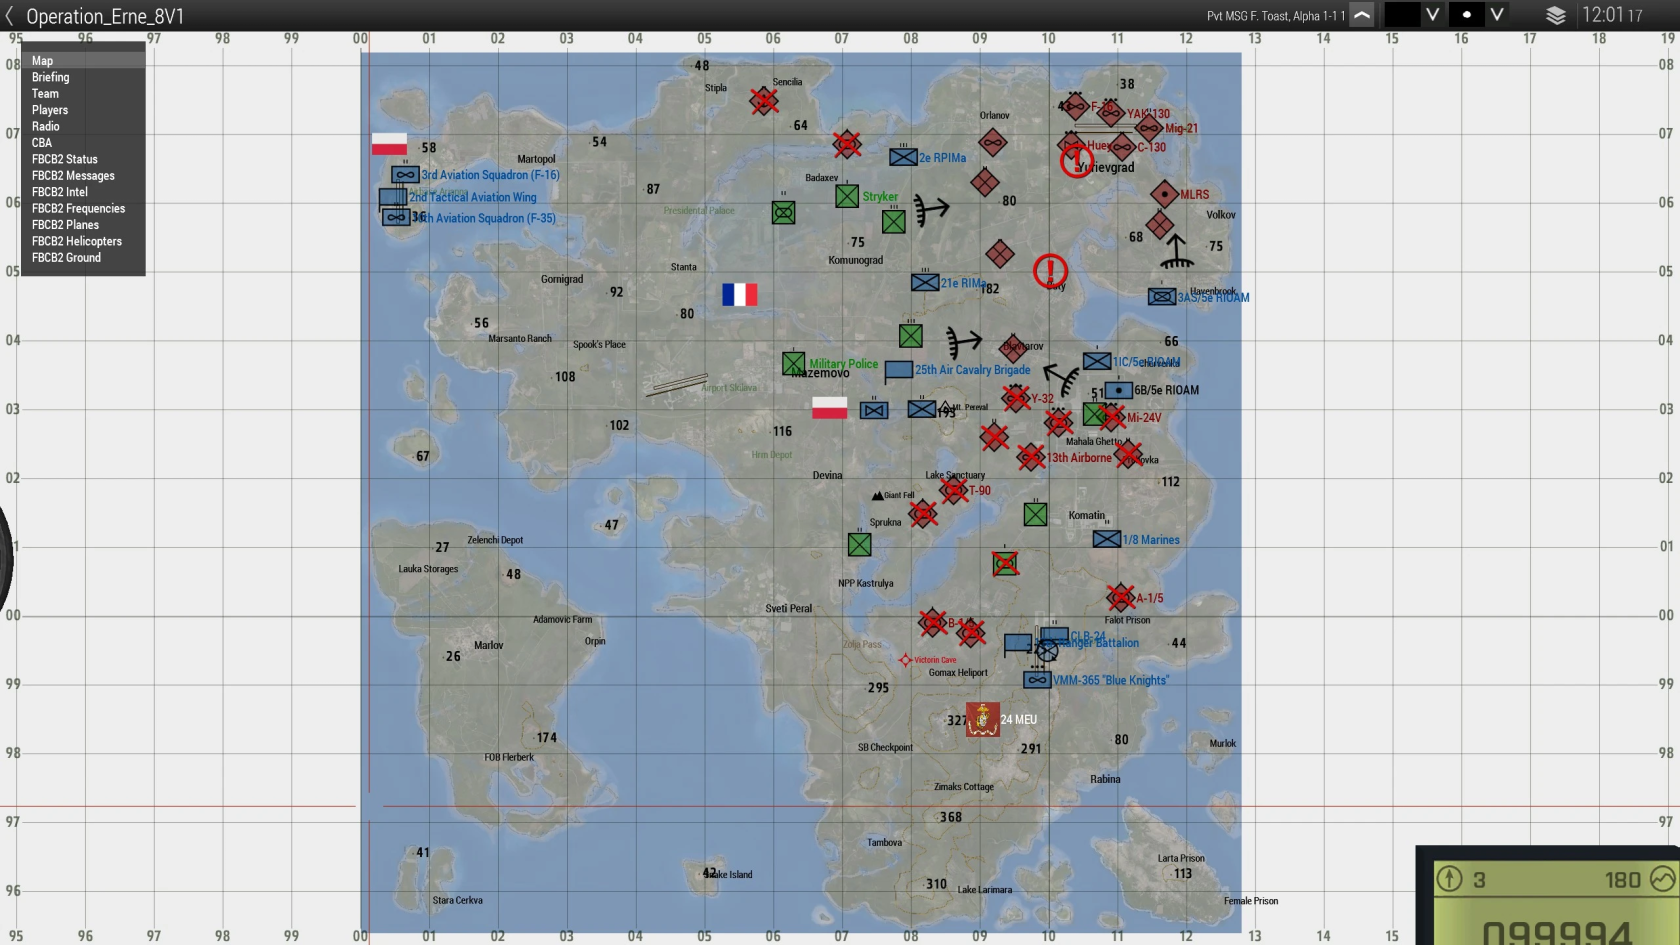Open the second dropdown beside the dot indicator

[x=1497, y=15]
